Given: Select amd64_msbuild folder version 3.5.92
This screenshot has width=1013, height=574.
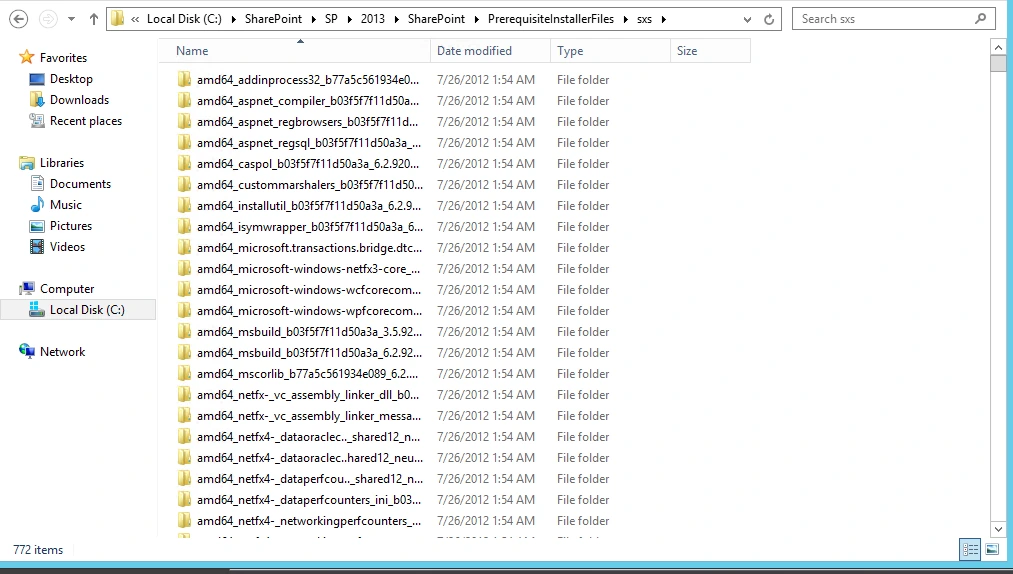Looking at the screenshot, I should coord(309,332).
